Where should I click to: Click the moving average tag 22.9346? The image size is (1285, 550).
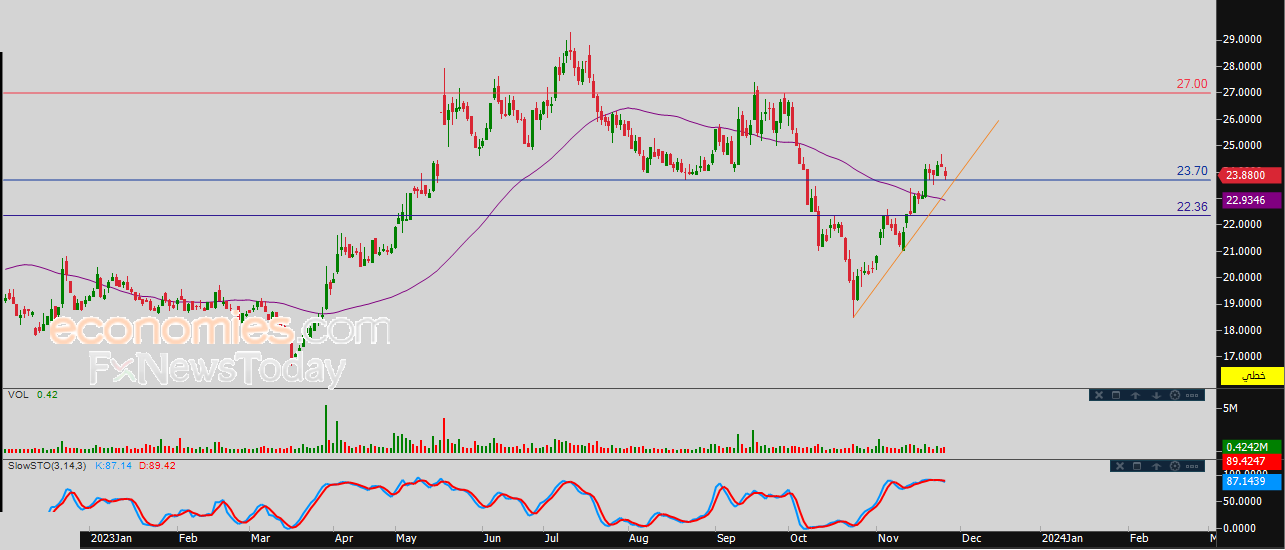pos(1252,200)
